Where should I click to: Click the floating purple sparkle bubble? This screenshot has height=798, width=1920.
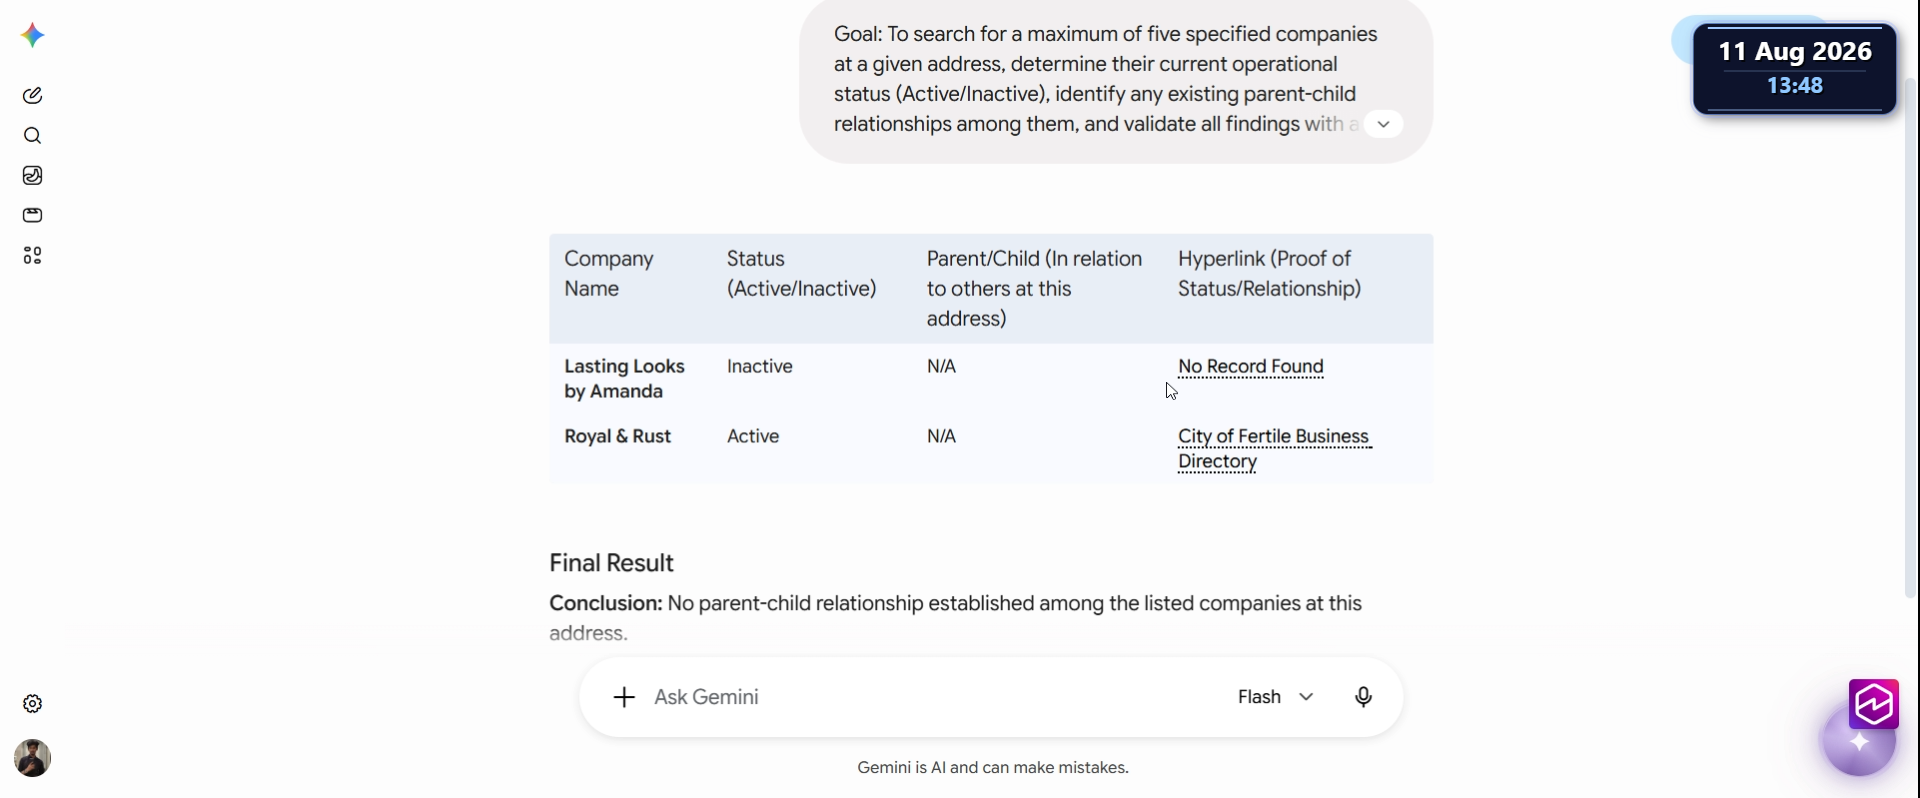(x=1858, y=743)
